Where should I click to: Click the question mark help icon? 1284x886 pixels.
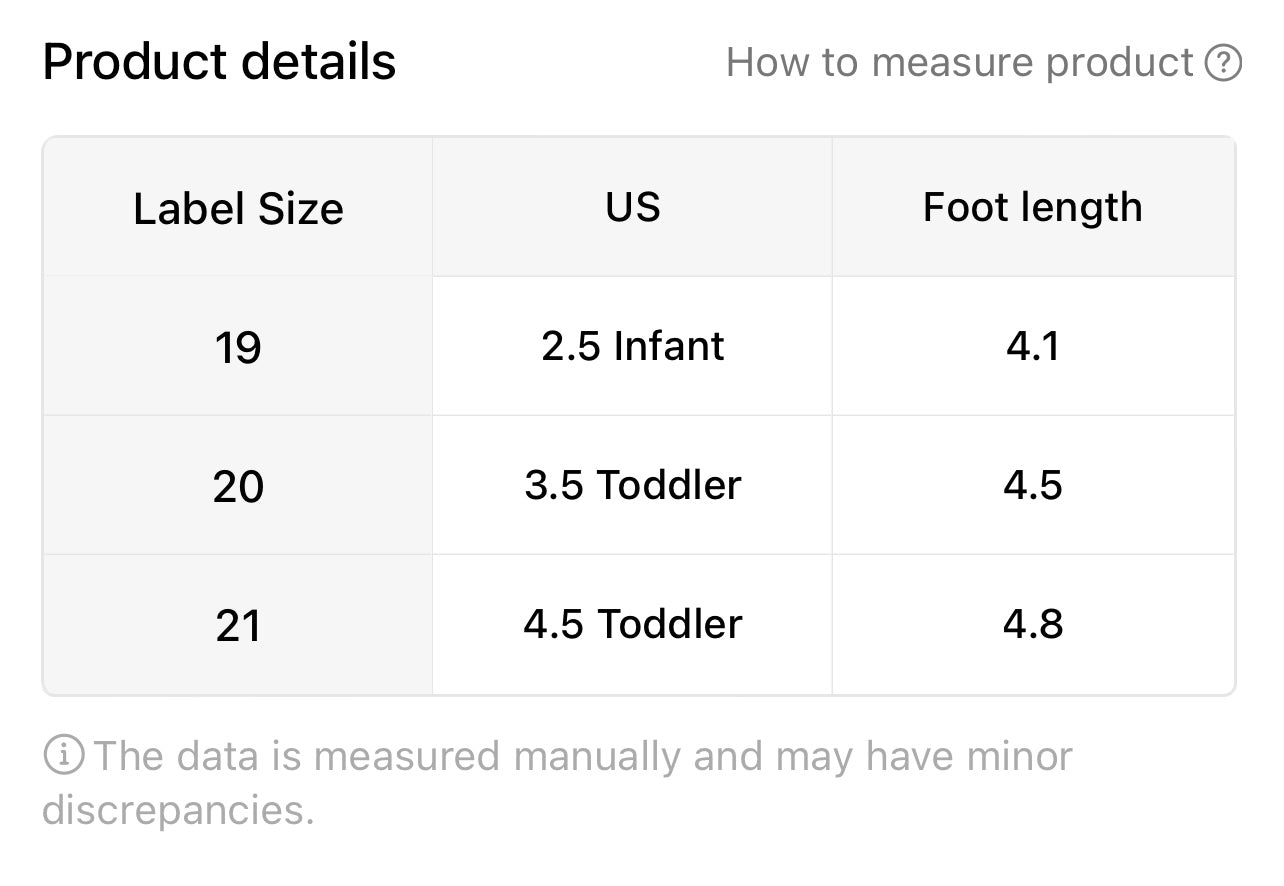click(x=1222, y=63)
